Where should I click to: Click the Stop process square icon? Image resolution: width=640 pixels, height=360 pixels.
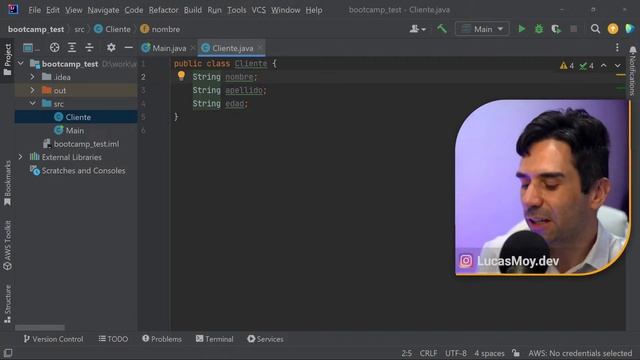pyautogui.click(x=573, y=29)
